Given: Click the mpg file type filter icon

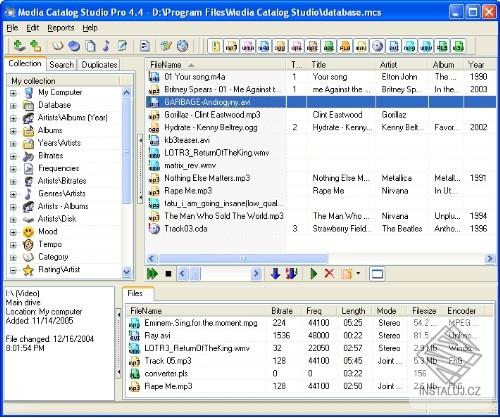Looking at the screenshot, I should (410, 46).
